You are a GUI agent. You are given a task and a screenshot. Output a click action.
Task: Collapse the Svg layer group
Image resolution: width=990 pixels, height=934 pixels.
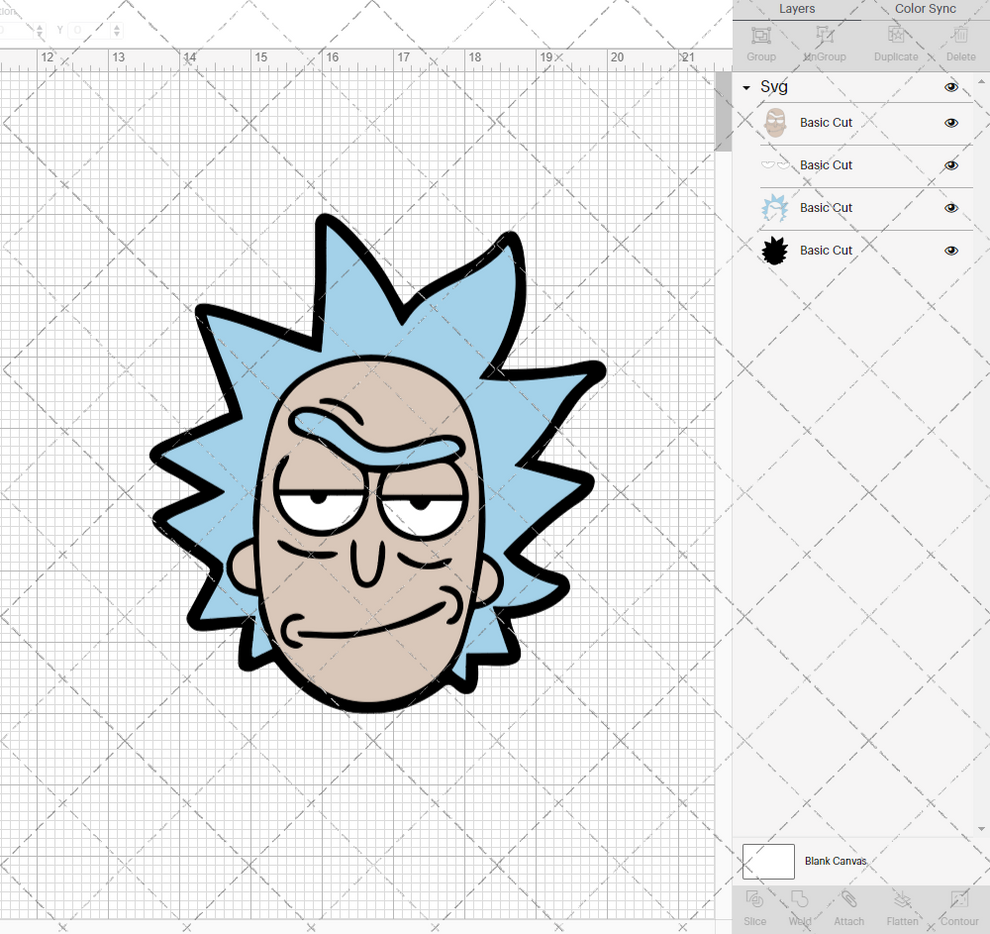tap(744, 87)
